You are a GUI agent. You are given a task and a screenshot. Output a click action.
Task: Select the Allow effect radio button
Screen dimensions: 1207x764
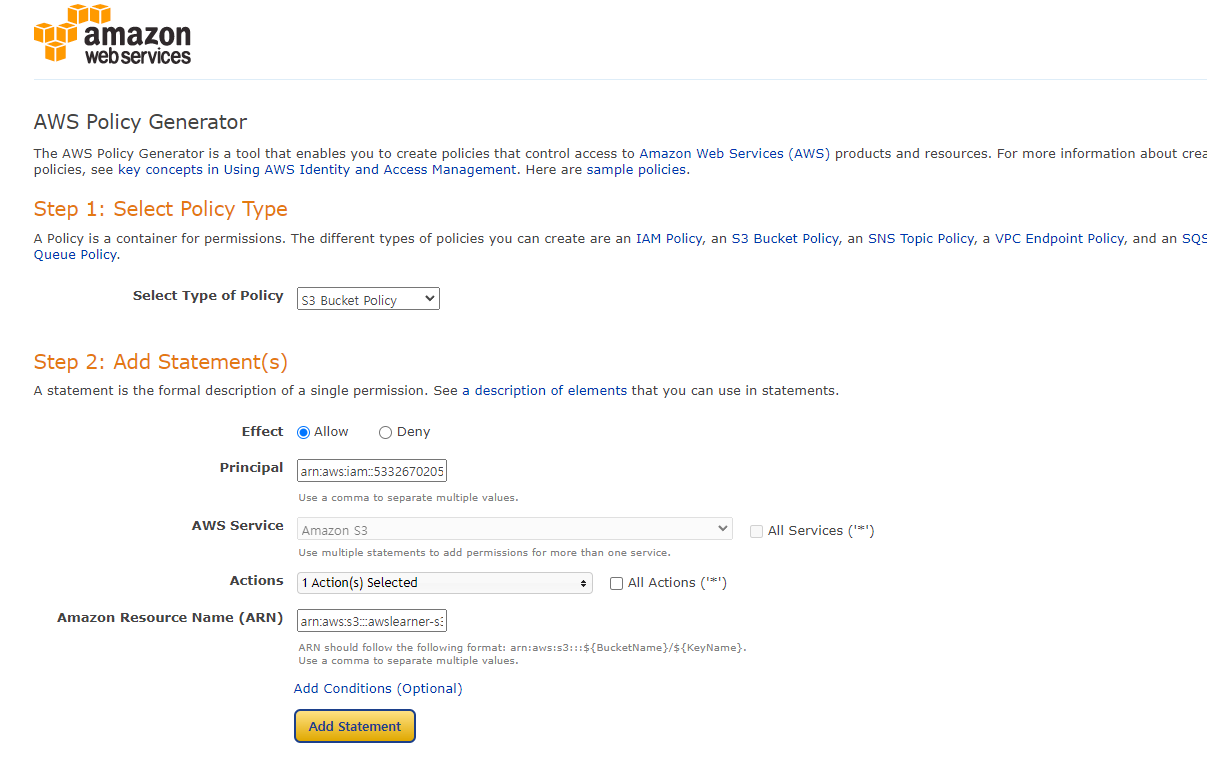tap(304, 432)
